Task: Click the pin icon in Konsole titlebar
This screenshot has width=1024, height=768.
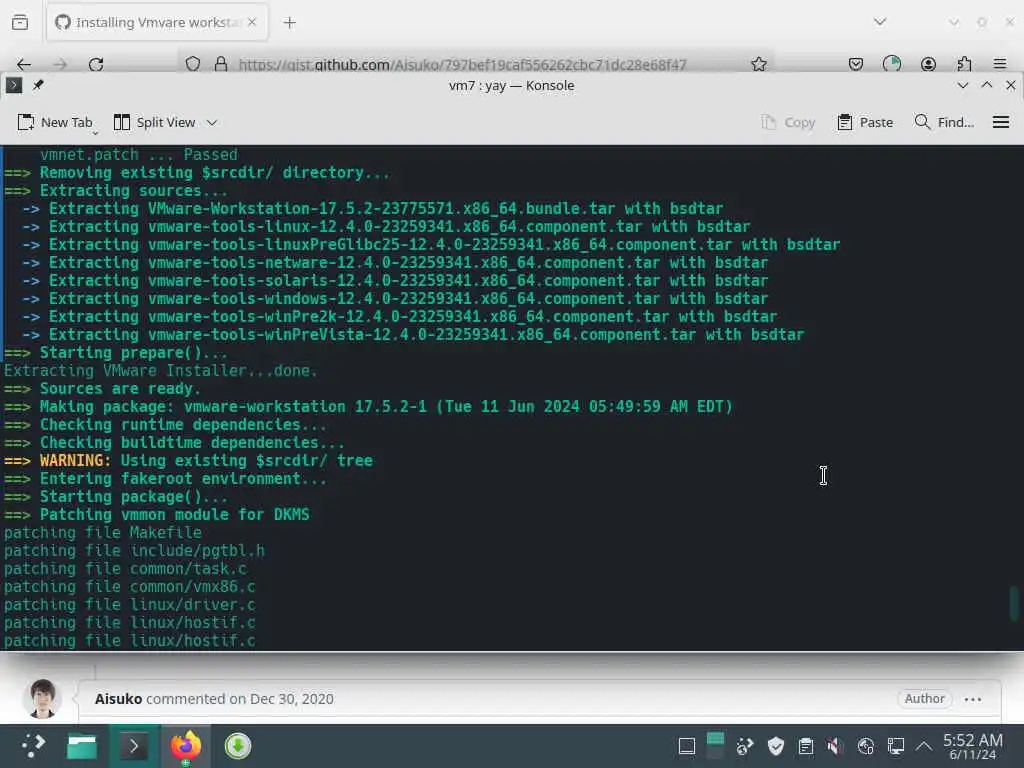Action: (38, 85)
